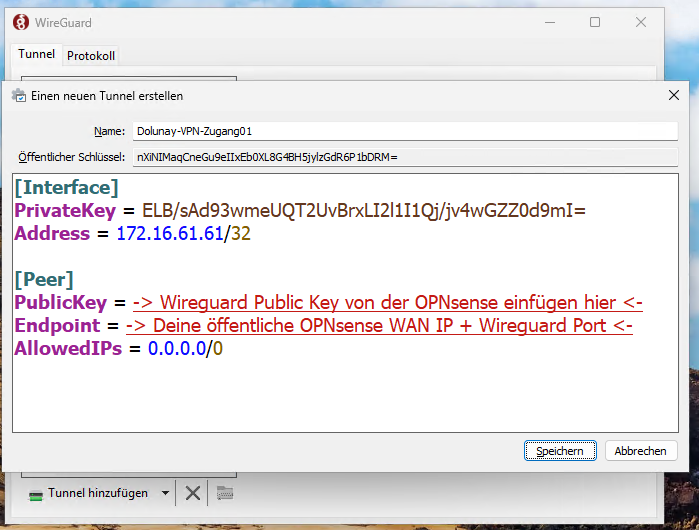Click the dialog icon beside the title
This screenshot has height=530, width=699.
tap(18, 96)
